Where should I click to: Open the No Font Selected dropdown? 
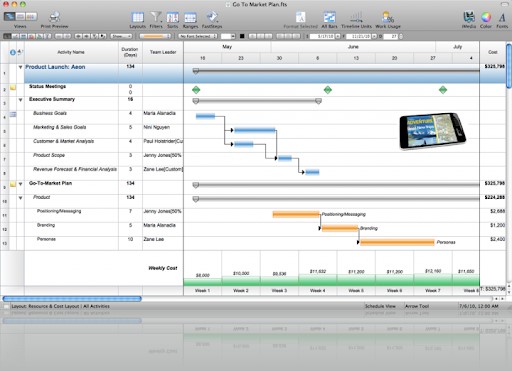tap(197, 36)
